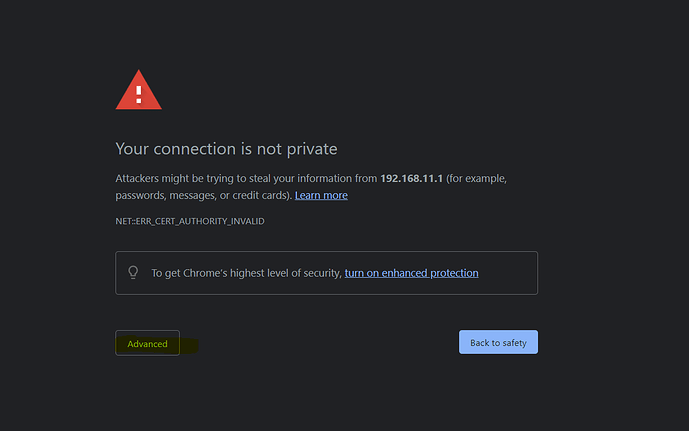
Task: Click the NET::ERR_CERT_AUTHORITY_INVALID error code
Action: [x=190, y=221]
